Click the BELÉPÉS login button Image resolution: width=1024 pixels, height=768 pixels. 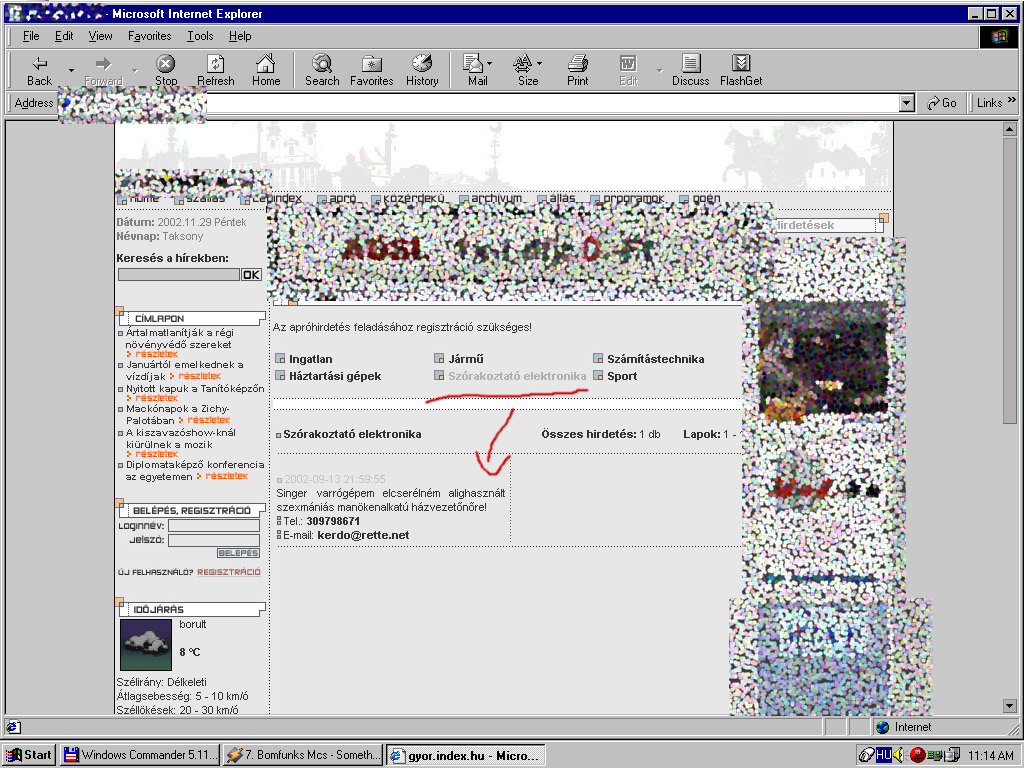tap(238, 553)
